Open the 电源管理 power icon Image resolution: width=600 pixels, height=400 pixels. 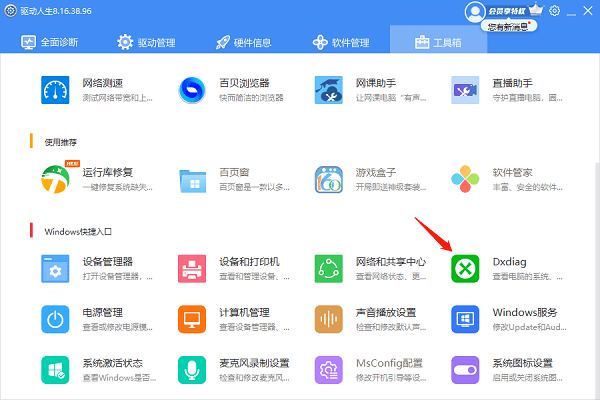(55, 319)
